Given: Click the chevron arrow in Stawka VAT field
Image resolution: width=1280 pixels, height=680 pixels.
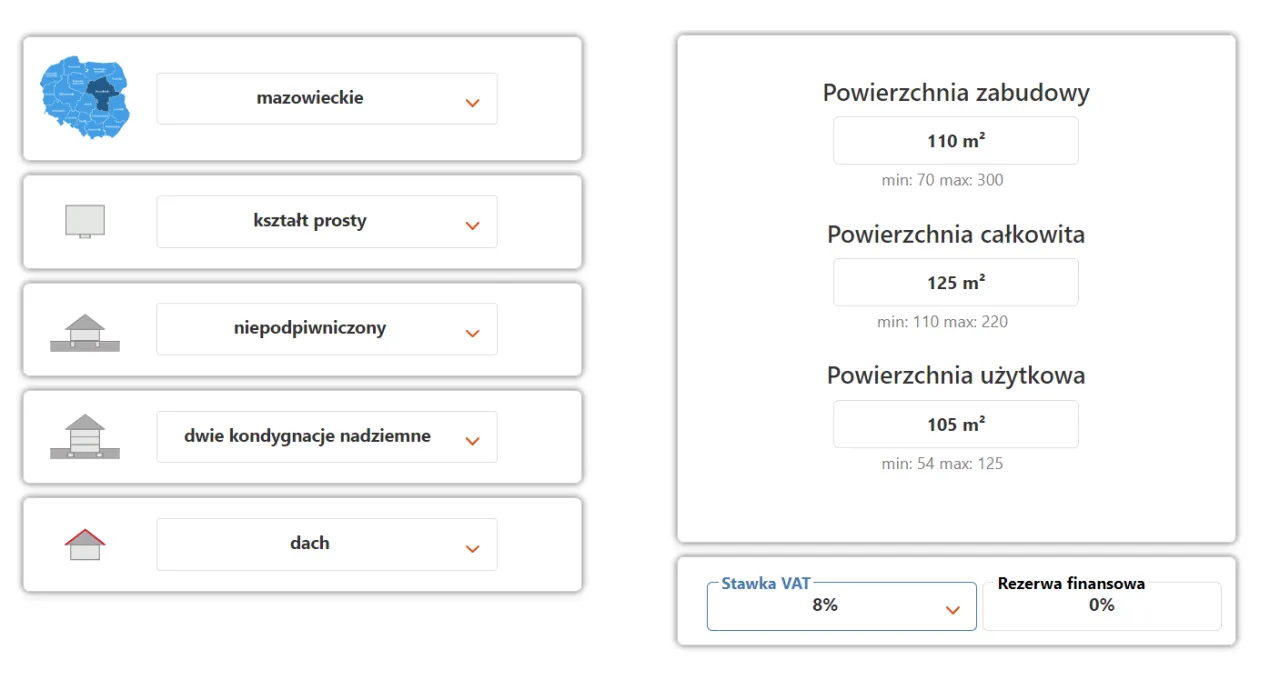Looking at the screenshot, I should 953,610.
